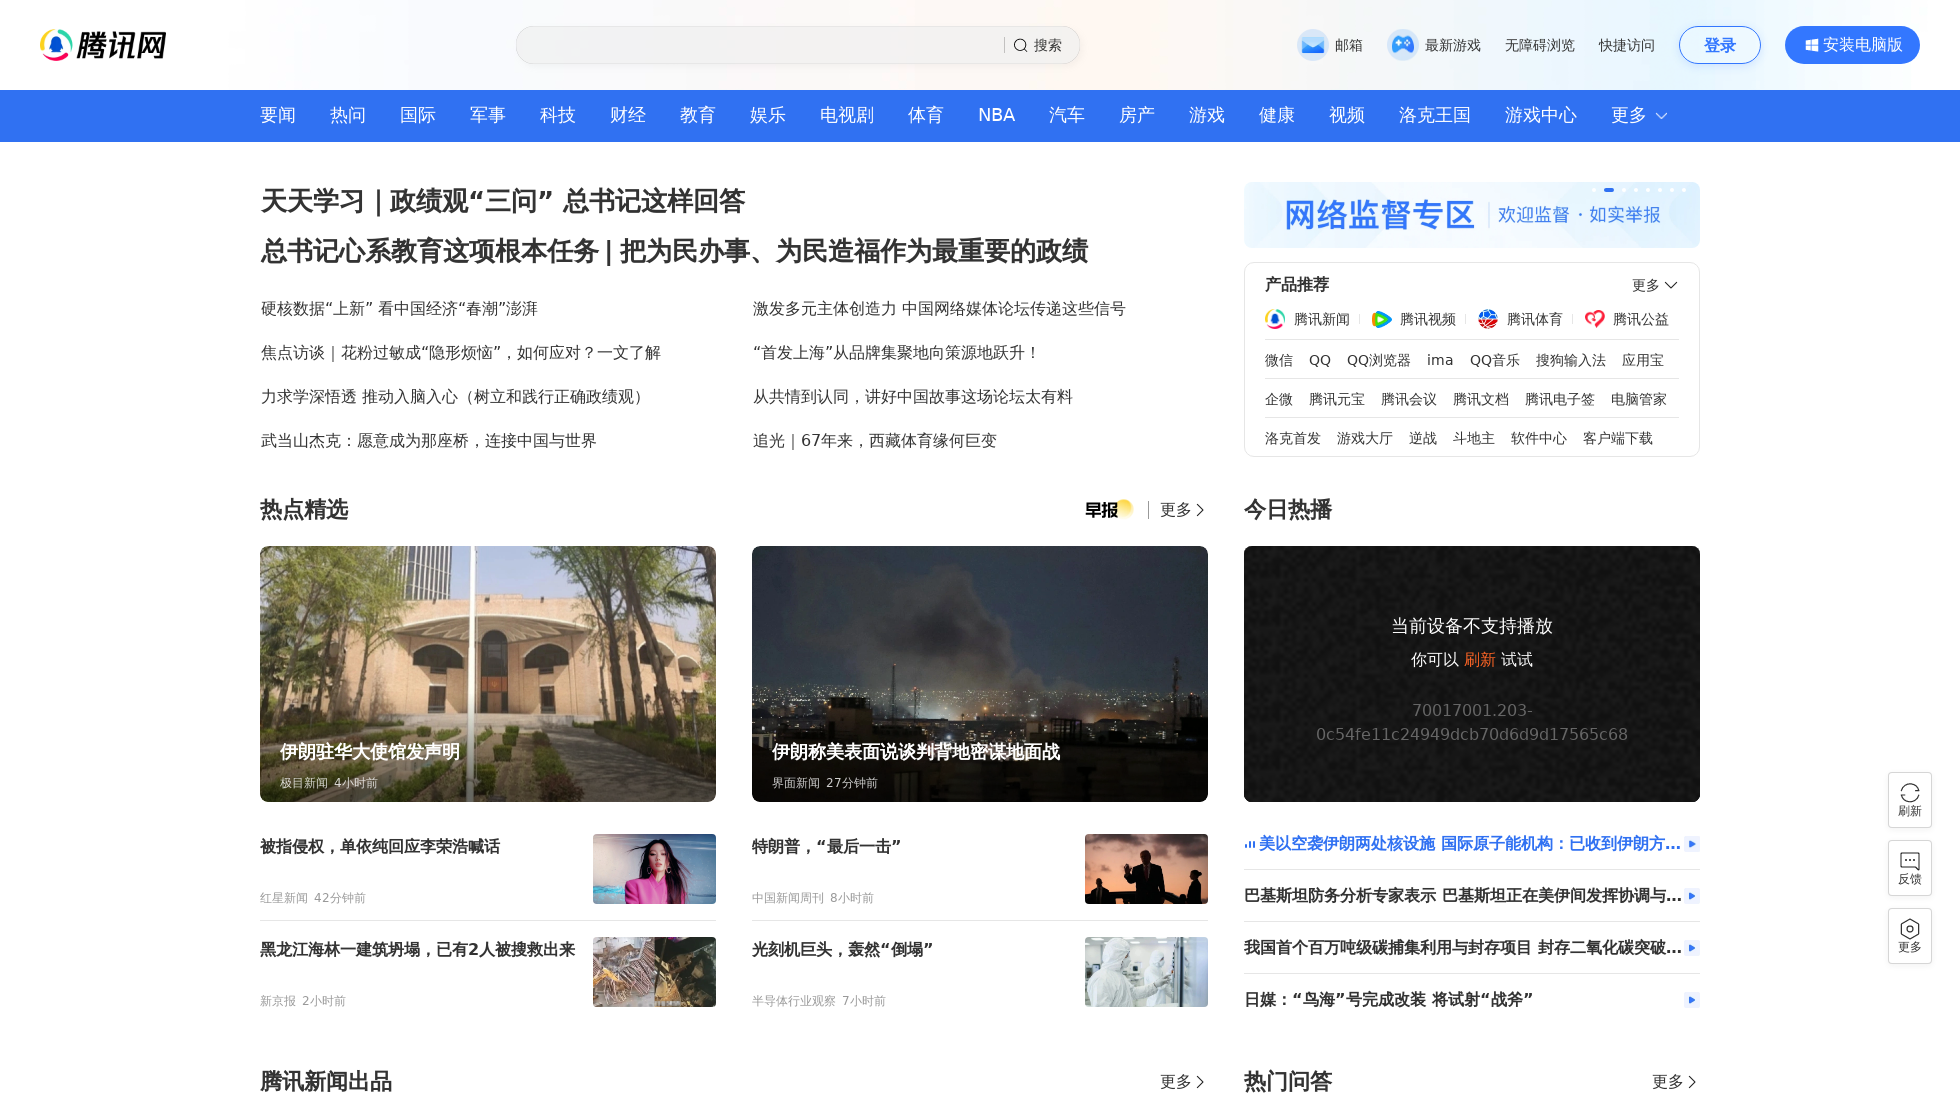Open 腾讯视频 play icon

pyautogui.click(x=1382, y=319)
